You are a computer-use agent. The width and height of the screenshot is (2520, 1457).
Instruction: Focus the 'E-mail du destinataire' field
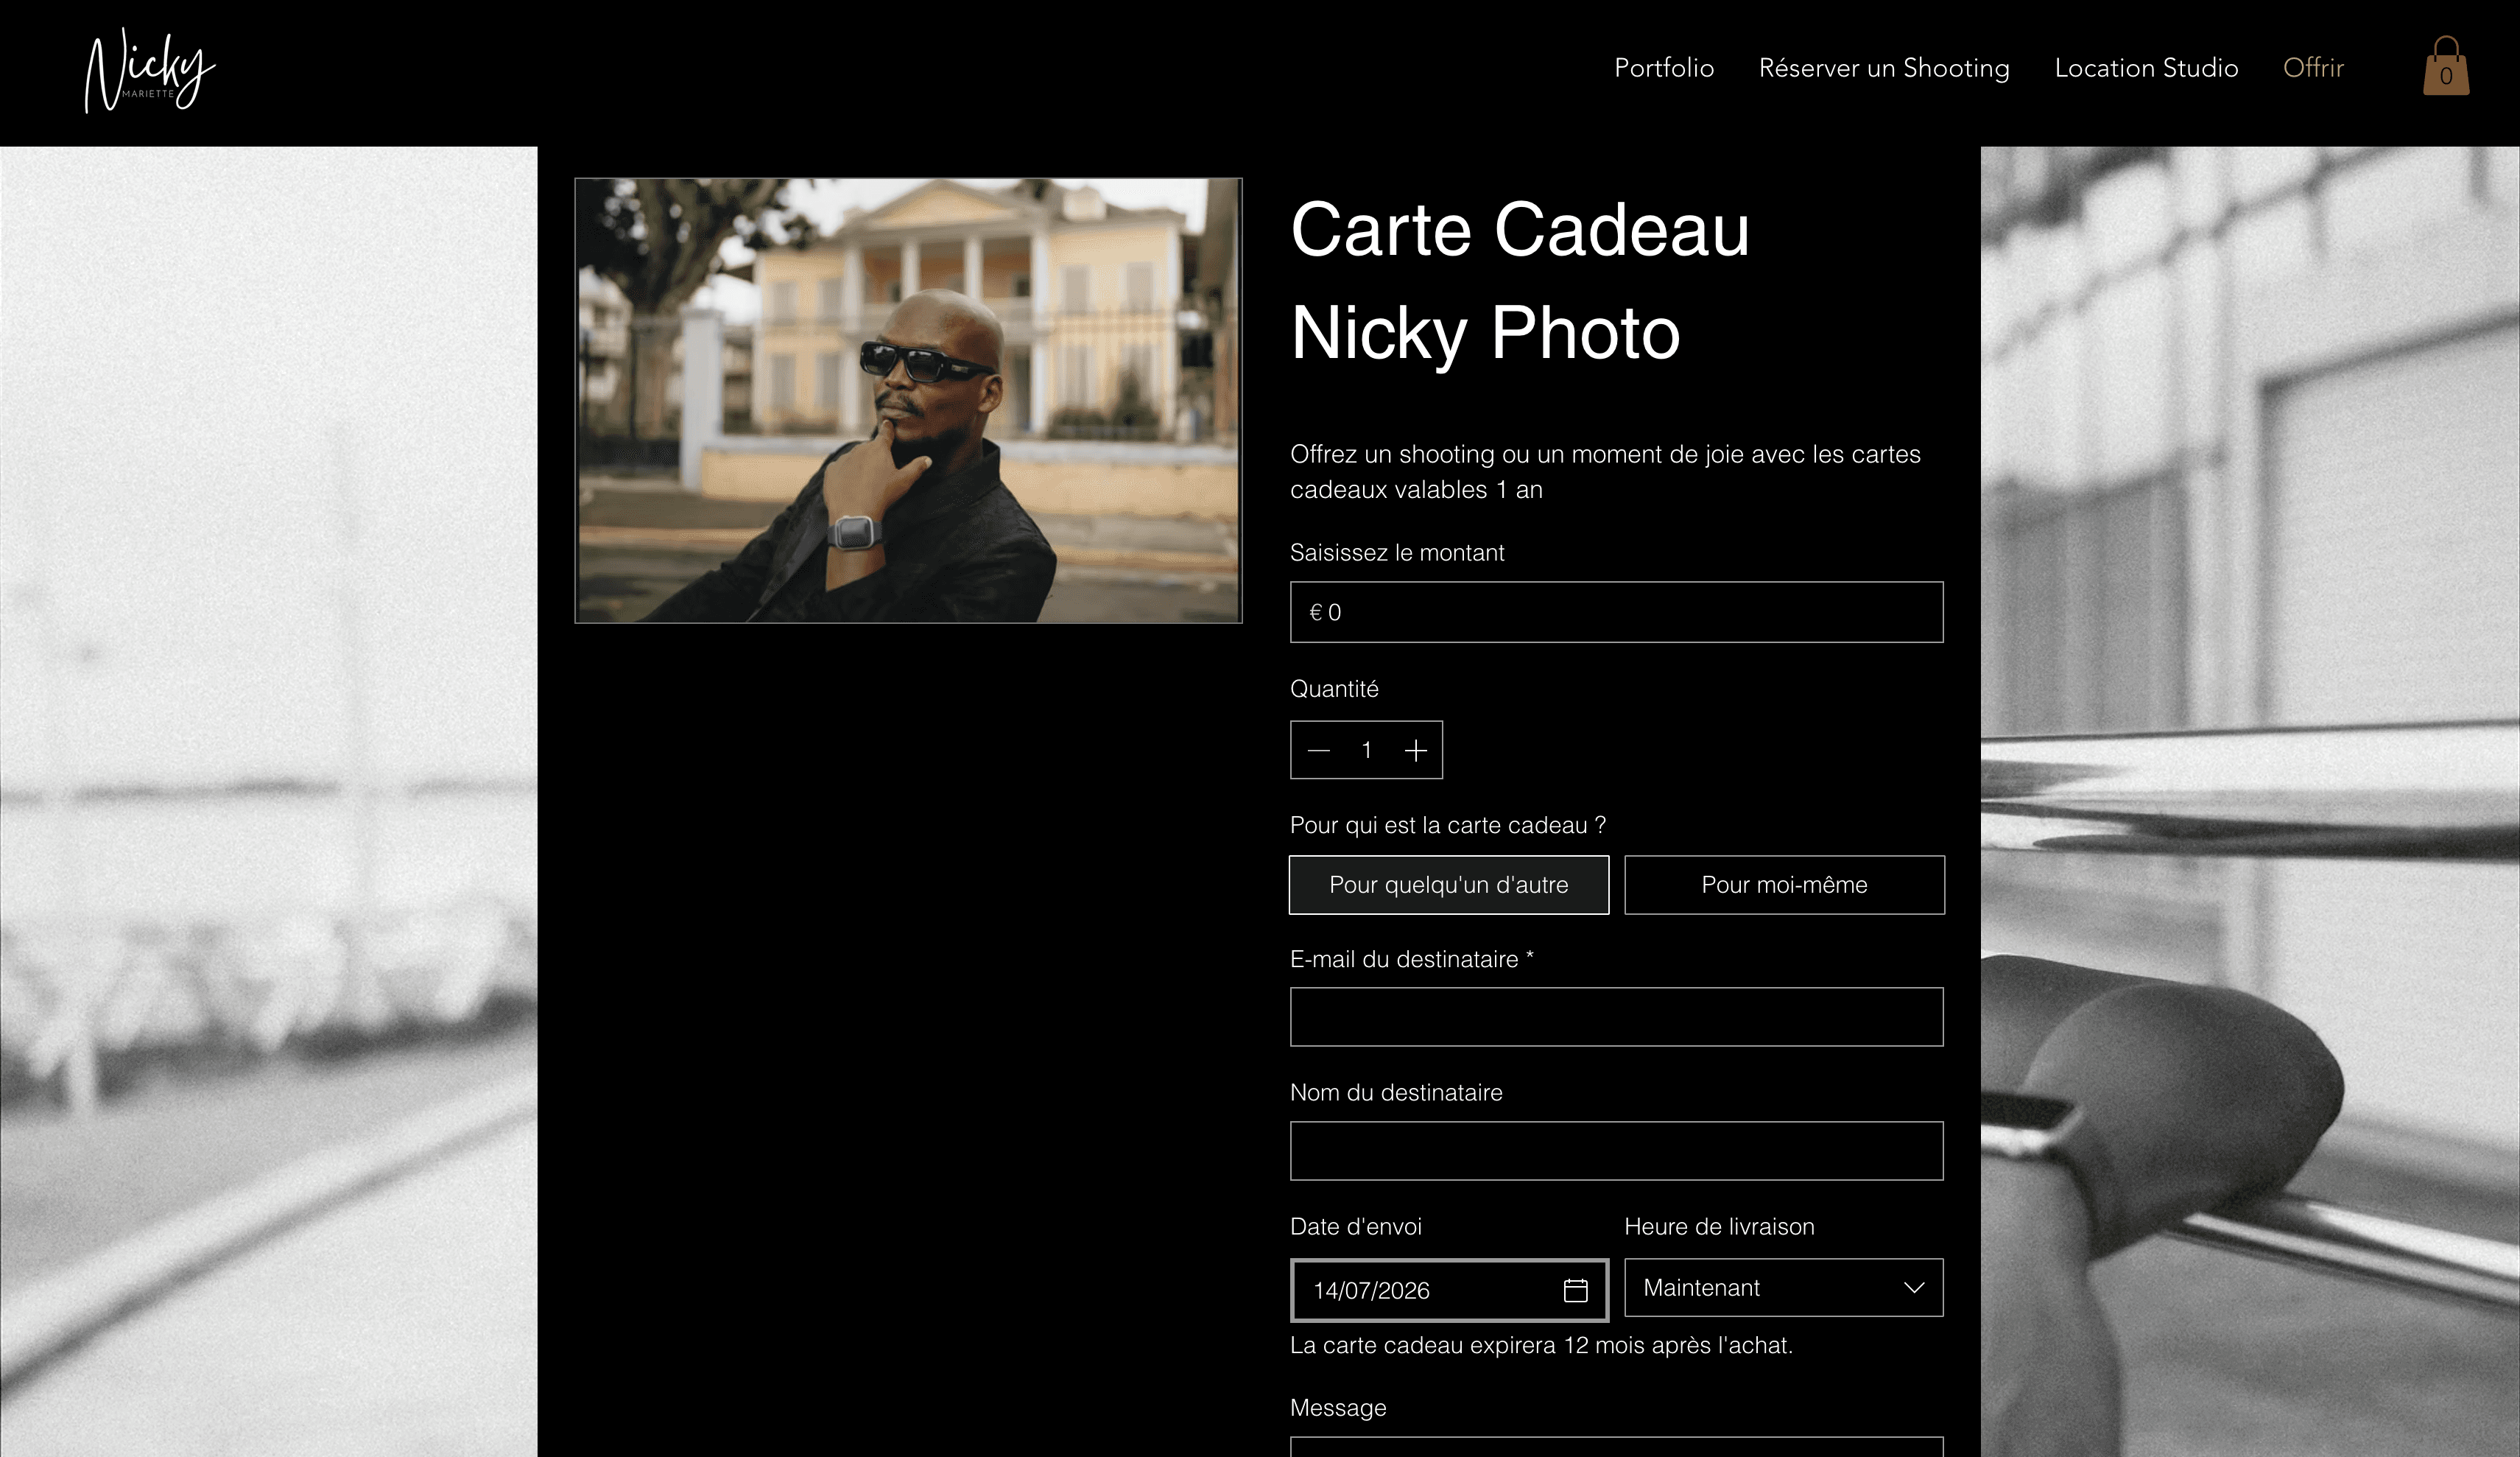pos(1616,1017)
